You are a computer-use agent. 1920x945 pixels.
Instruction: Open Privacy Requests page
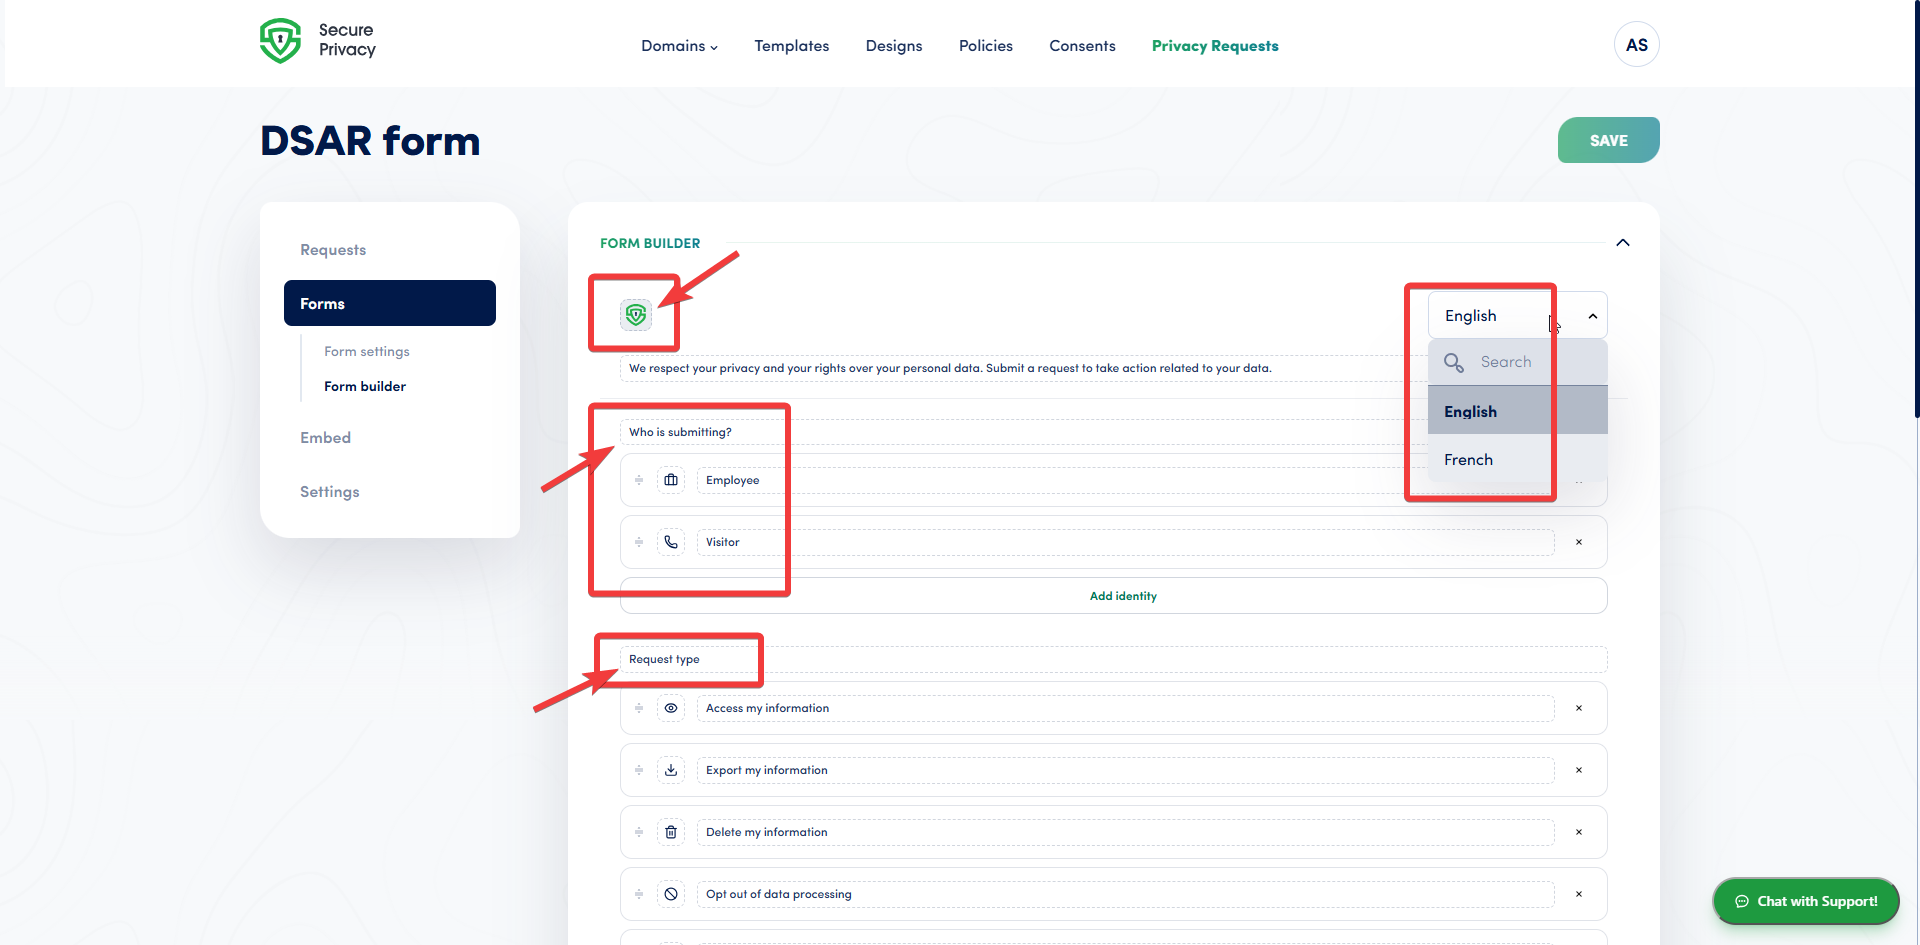pos(1215,46)
